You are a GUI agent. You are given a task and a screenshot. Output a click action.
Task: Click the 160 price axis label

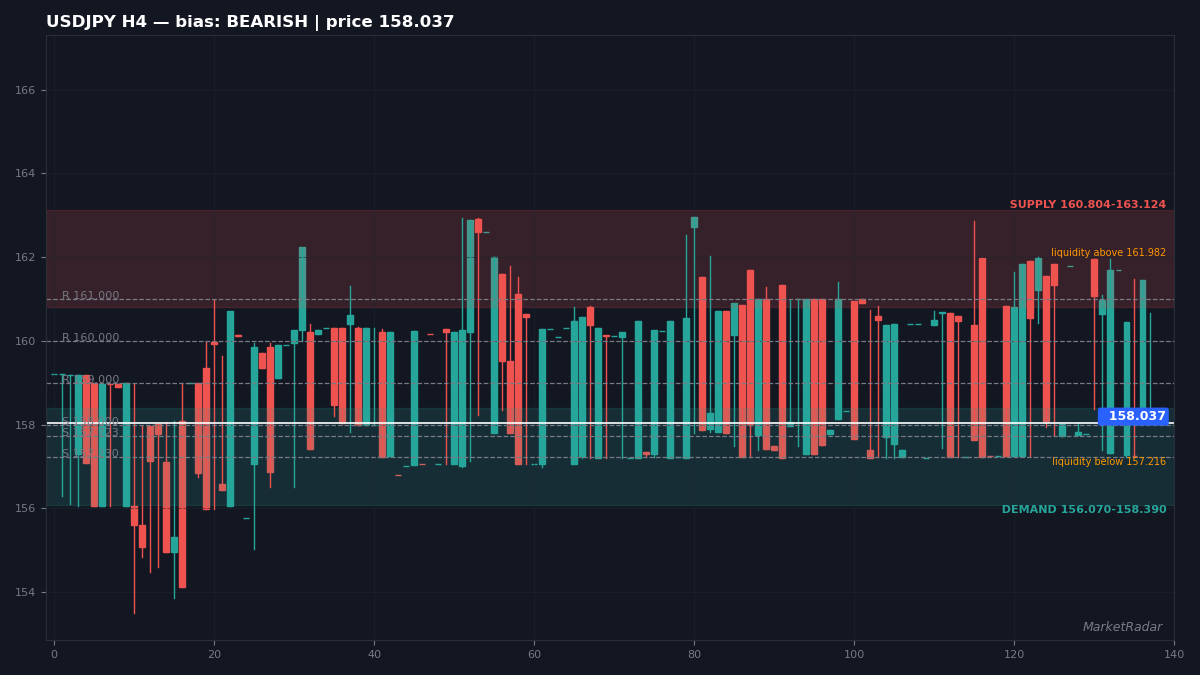point(25,342)
